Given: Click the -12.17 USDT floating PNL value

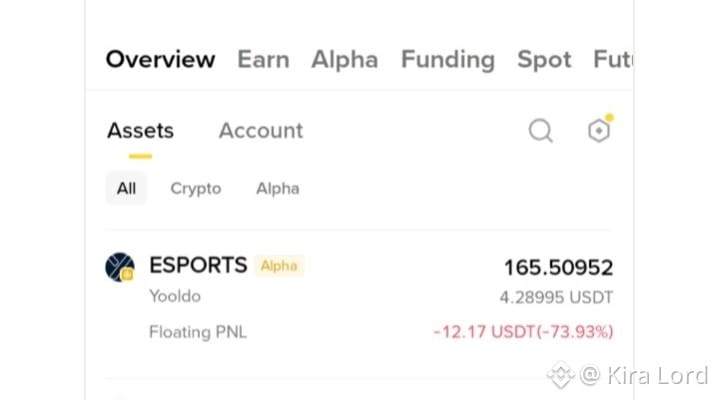Looking at the screenshot, I should (x=523, y=332).
